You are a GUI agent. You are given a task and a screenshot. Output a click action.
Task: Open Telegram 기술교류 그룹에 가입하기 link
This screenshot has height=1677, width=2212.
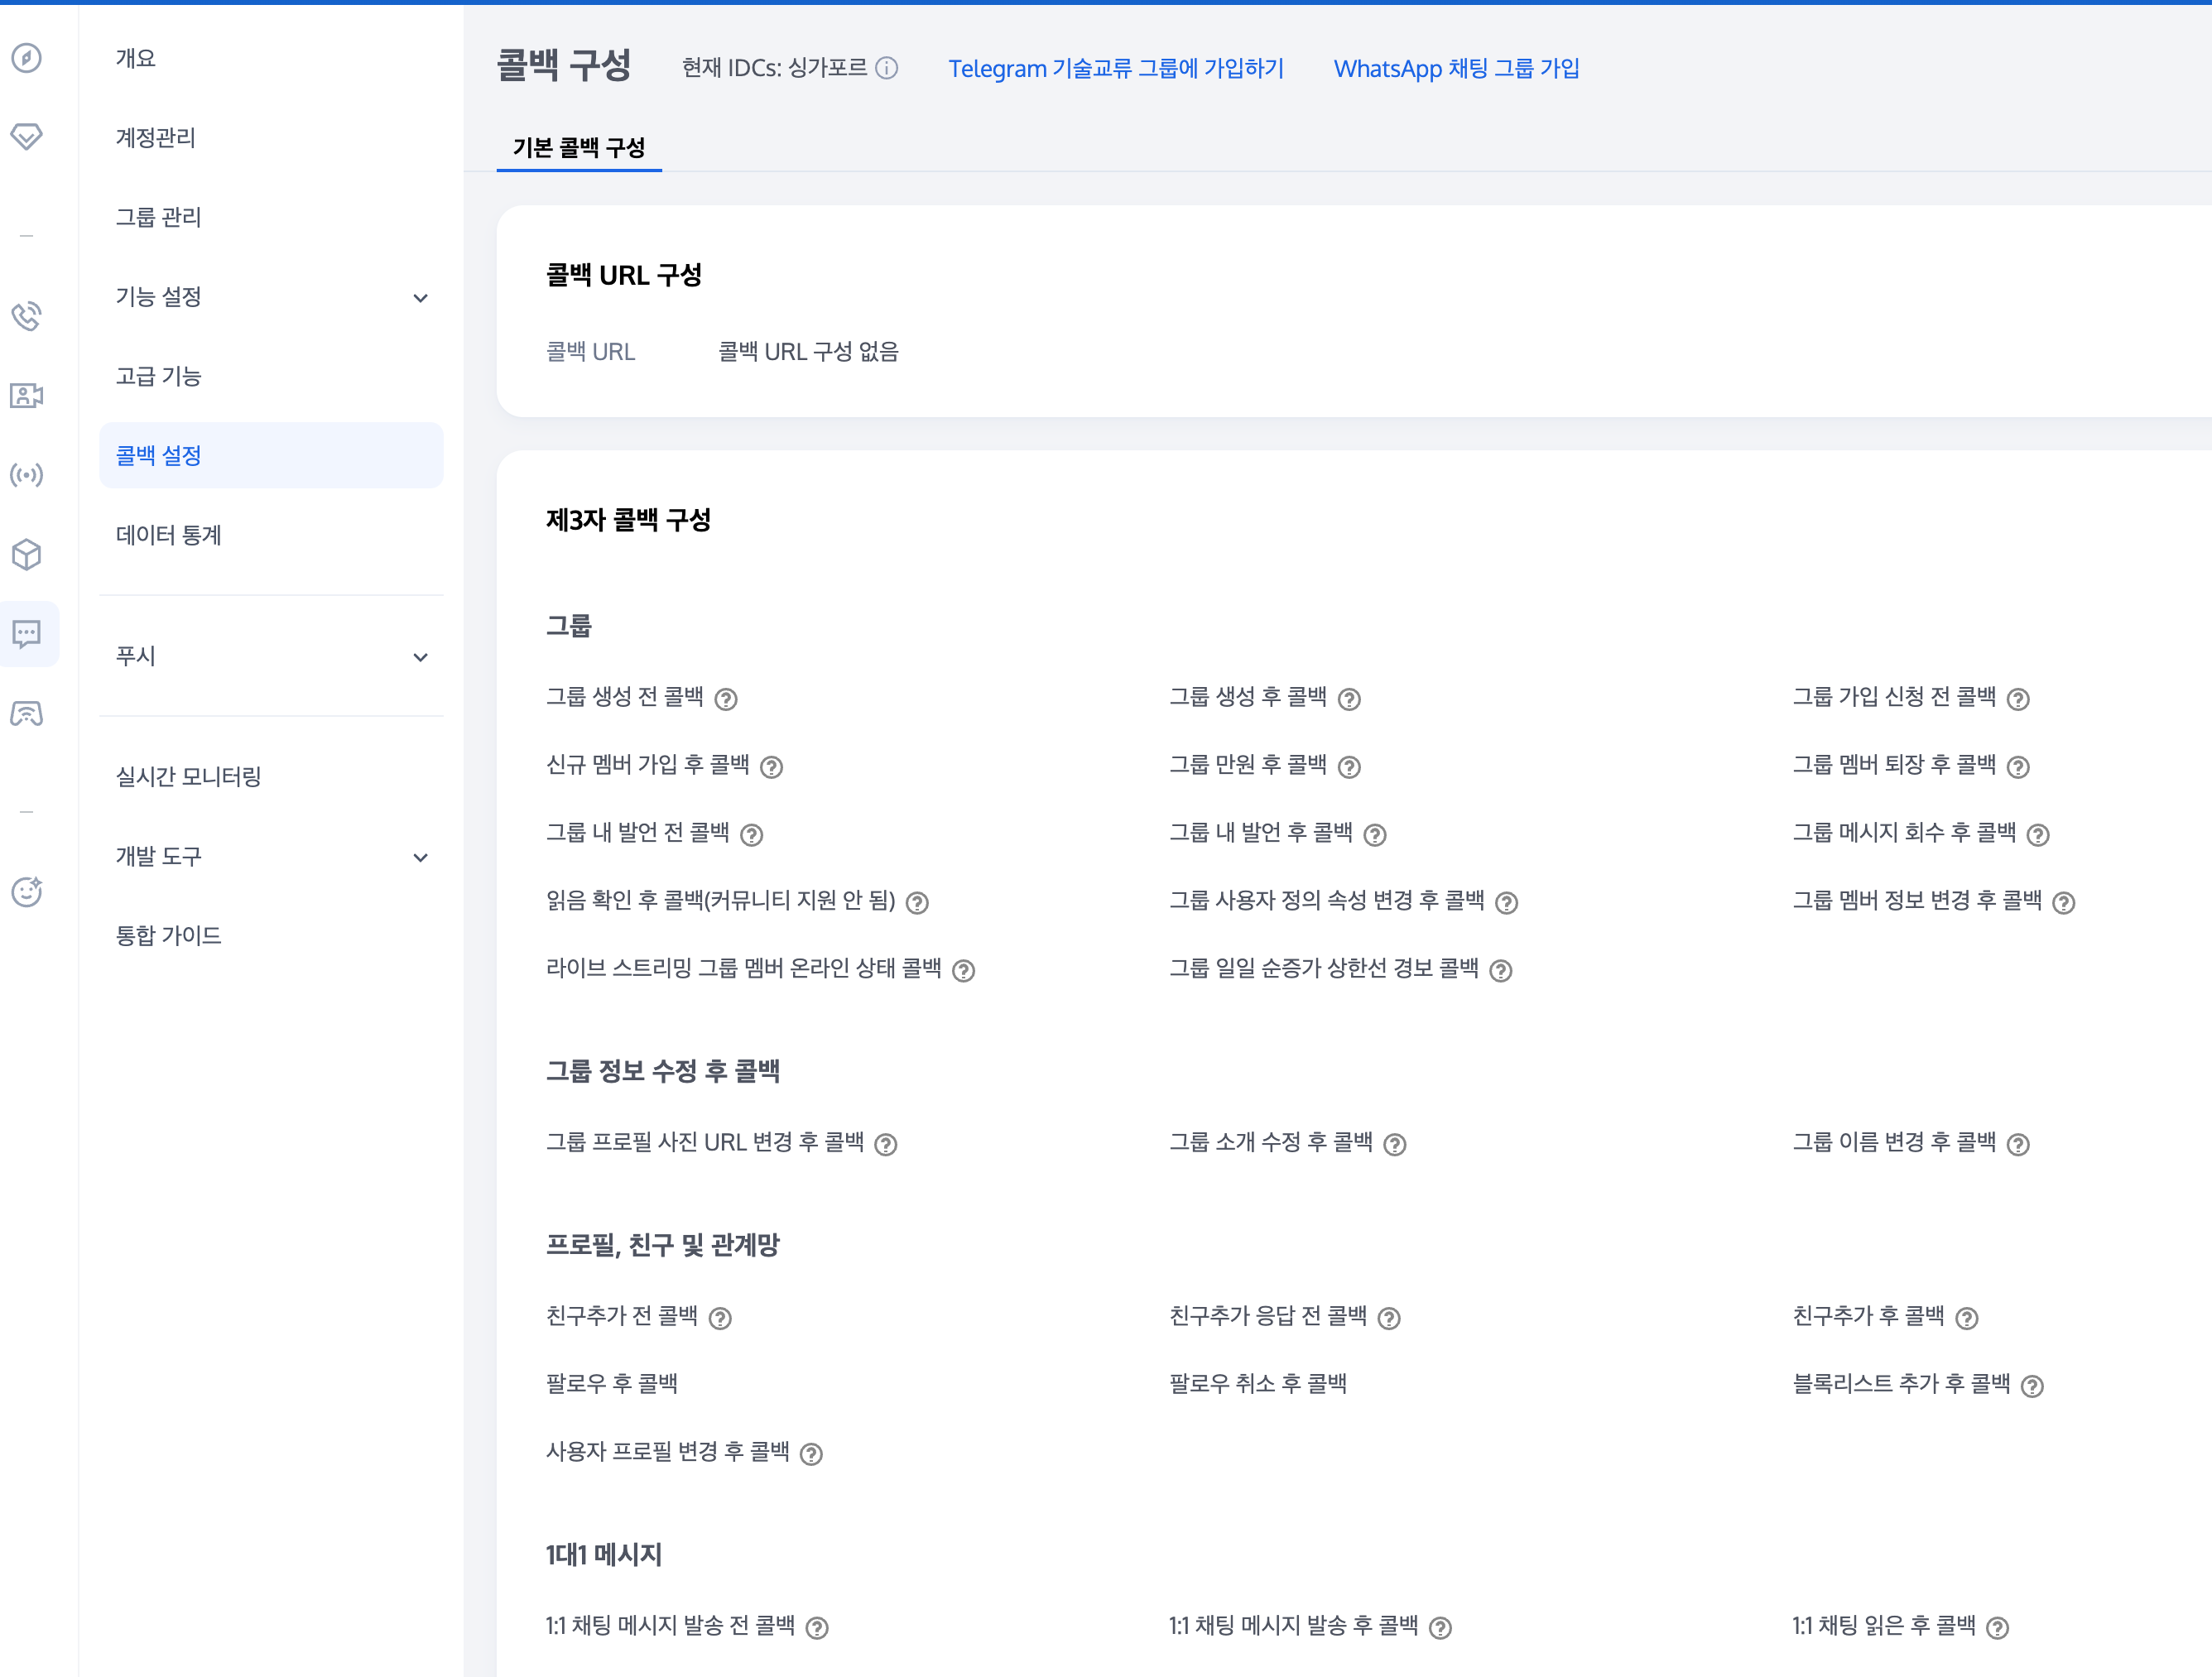pos(1116,68)
